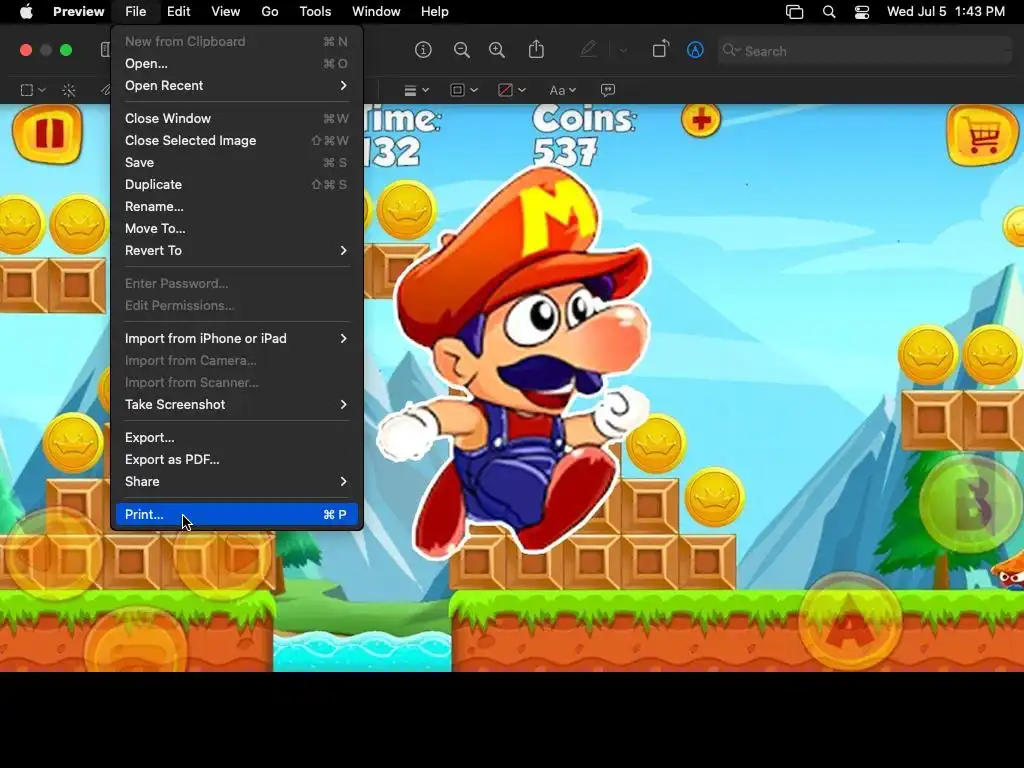The image size is (1024, 768).
Task: Open the highlight options dropdown arrow
Action: pos(623,50)
